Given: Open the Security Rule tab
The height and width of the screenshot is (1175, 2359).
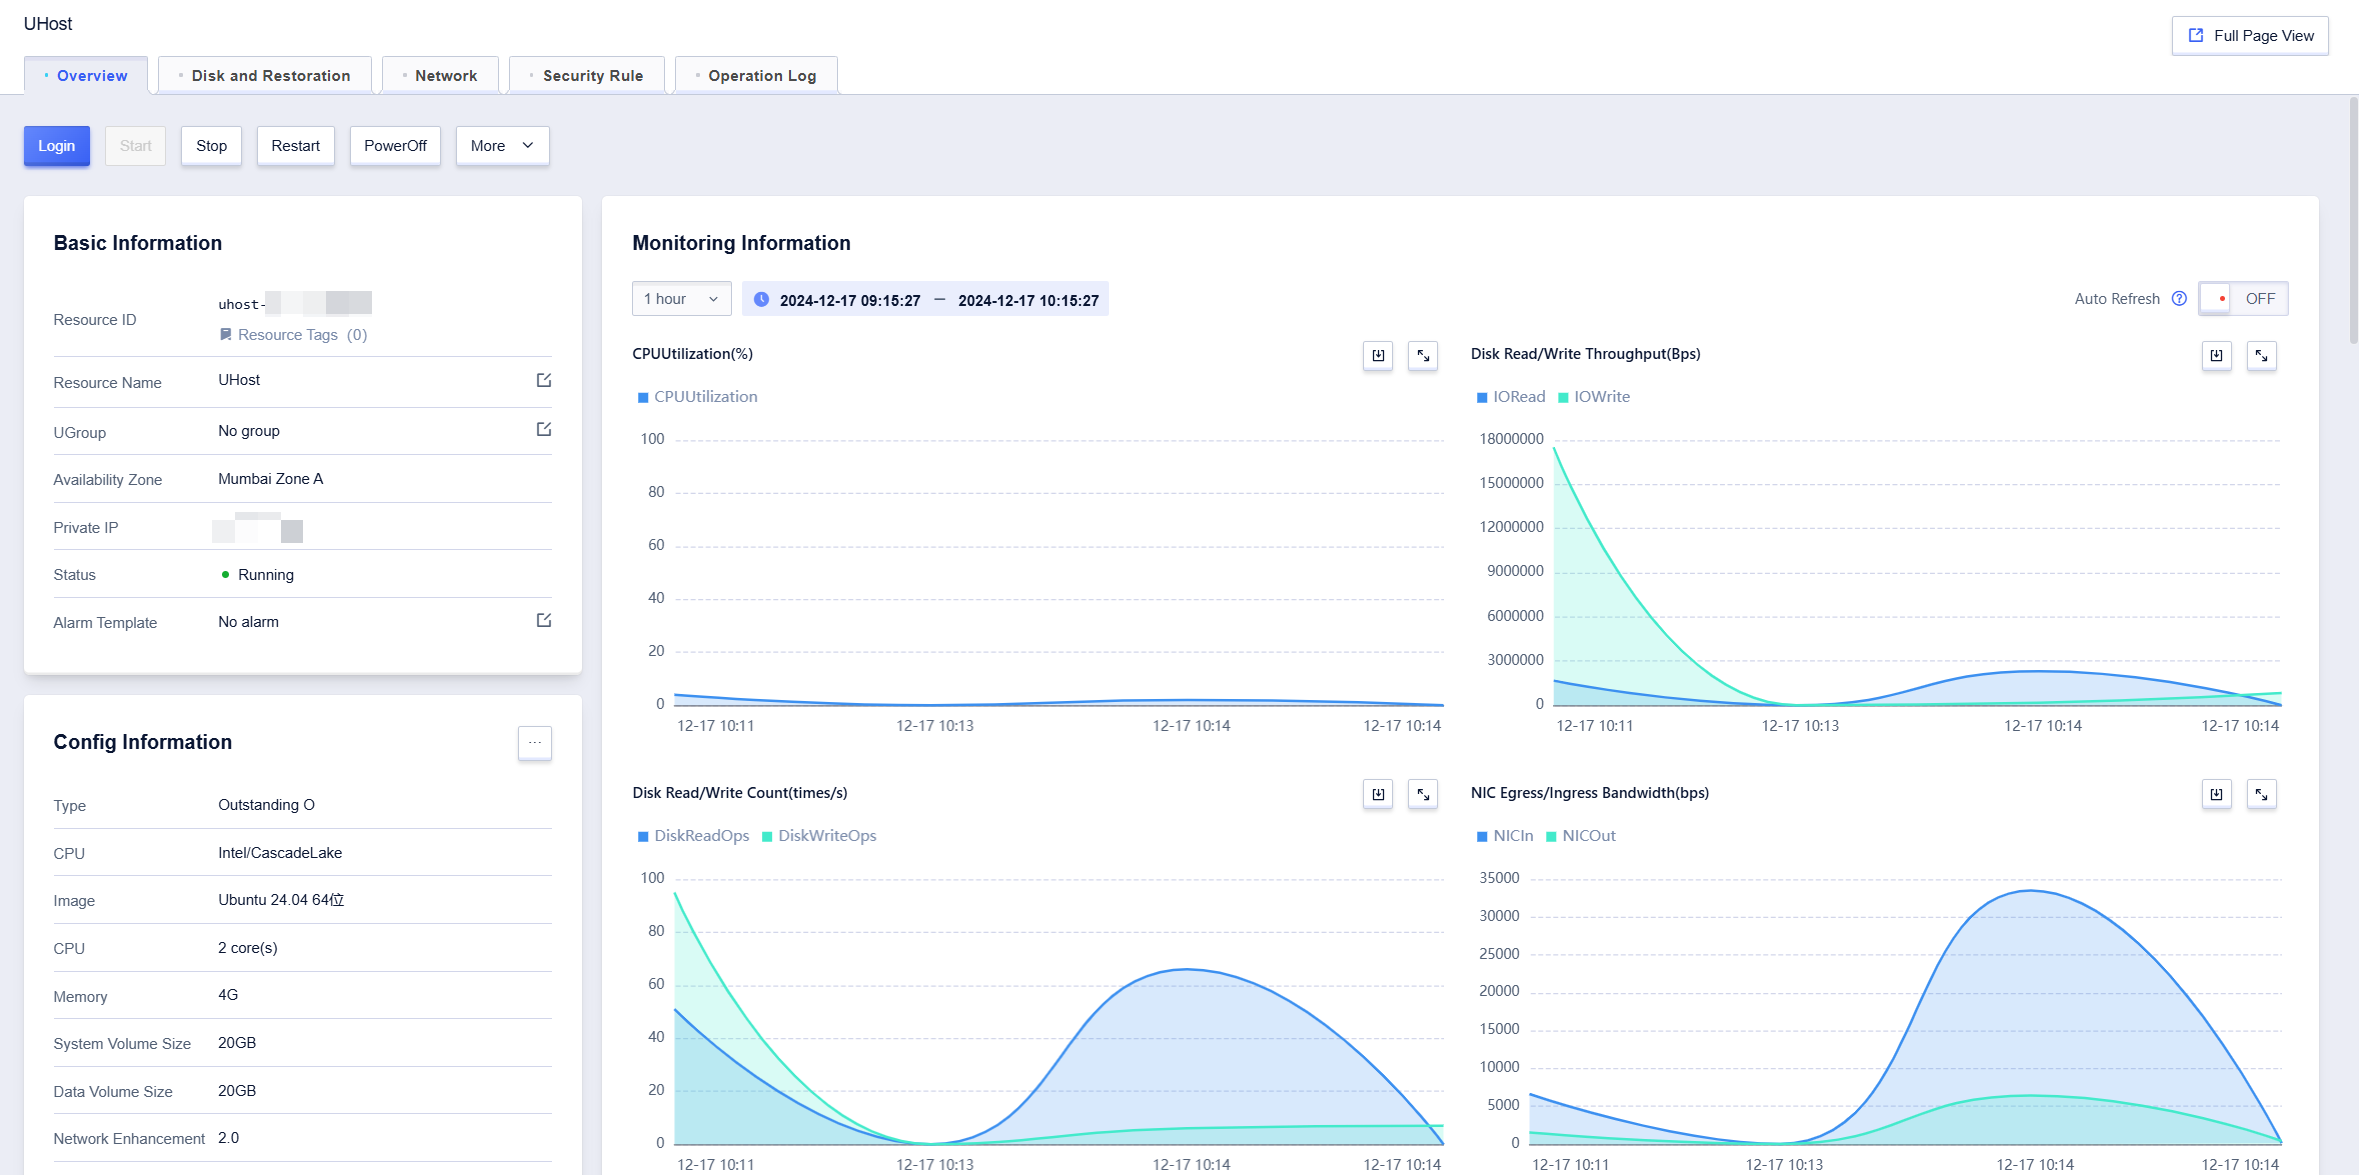Looking at the screenshot, I should pyautogui.click(x=587, y=76).
